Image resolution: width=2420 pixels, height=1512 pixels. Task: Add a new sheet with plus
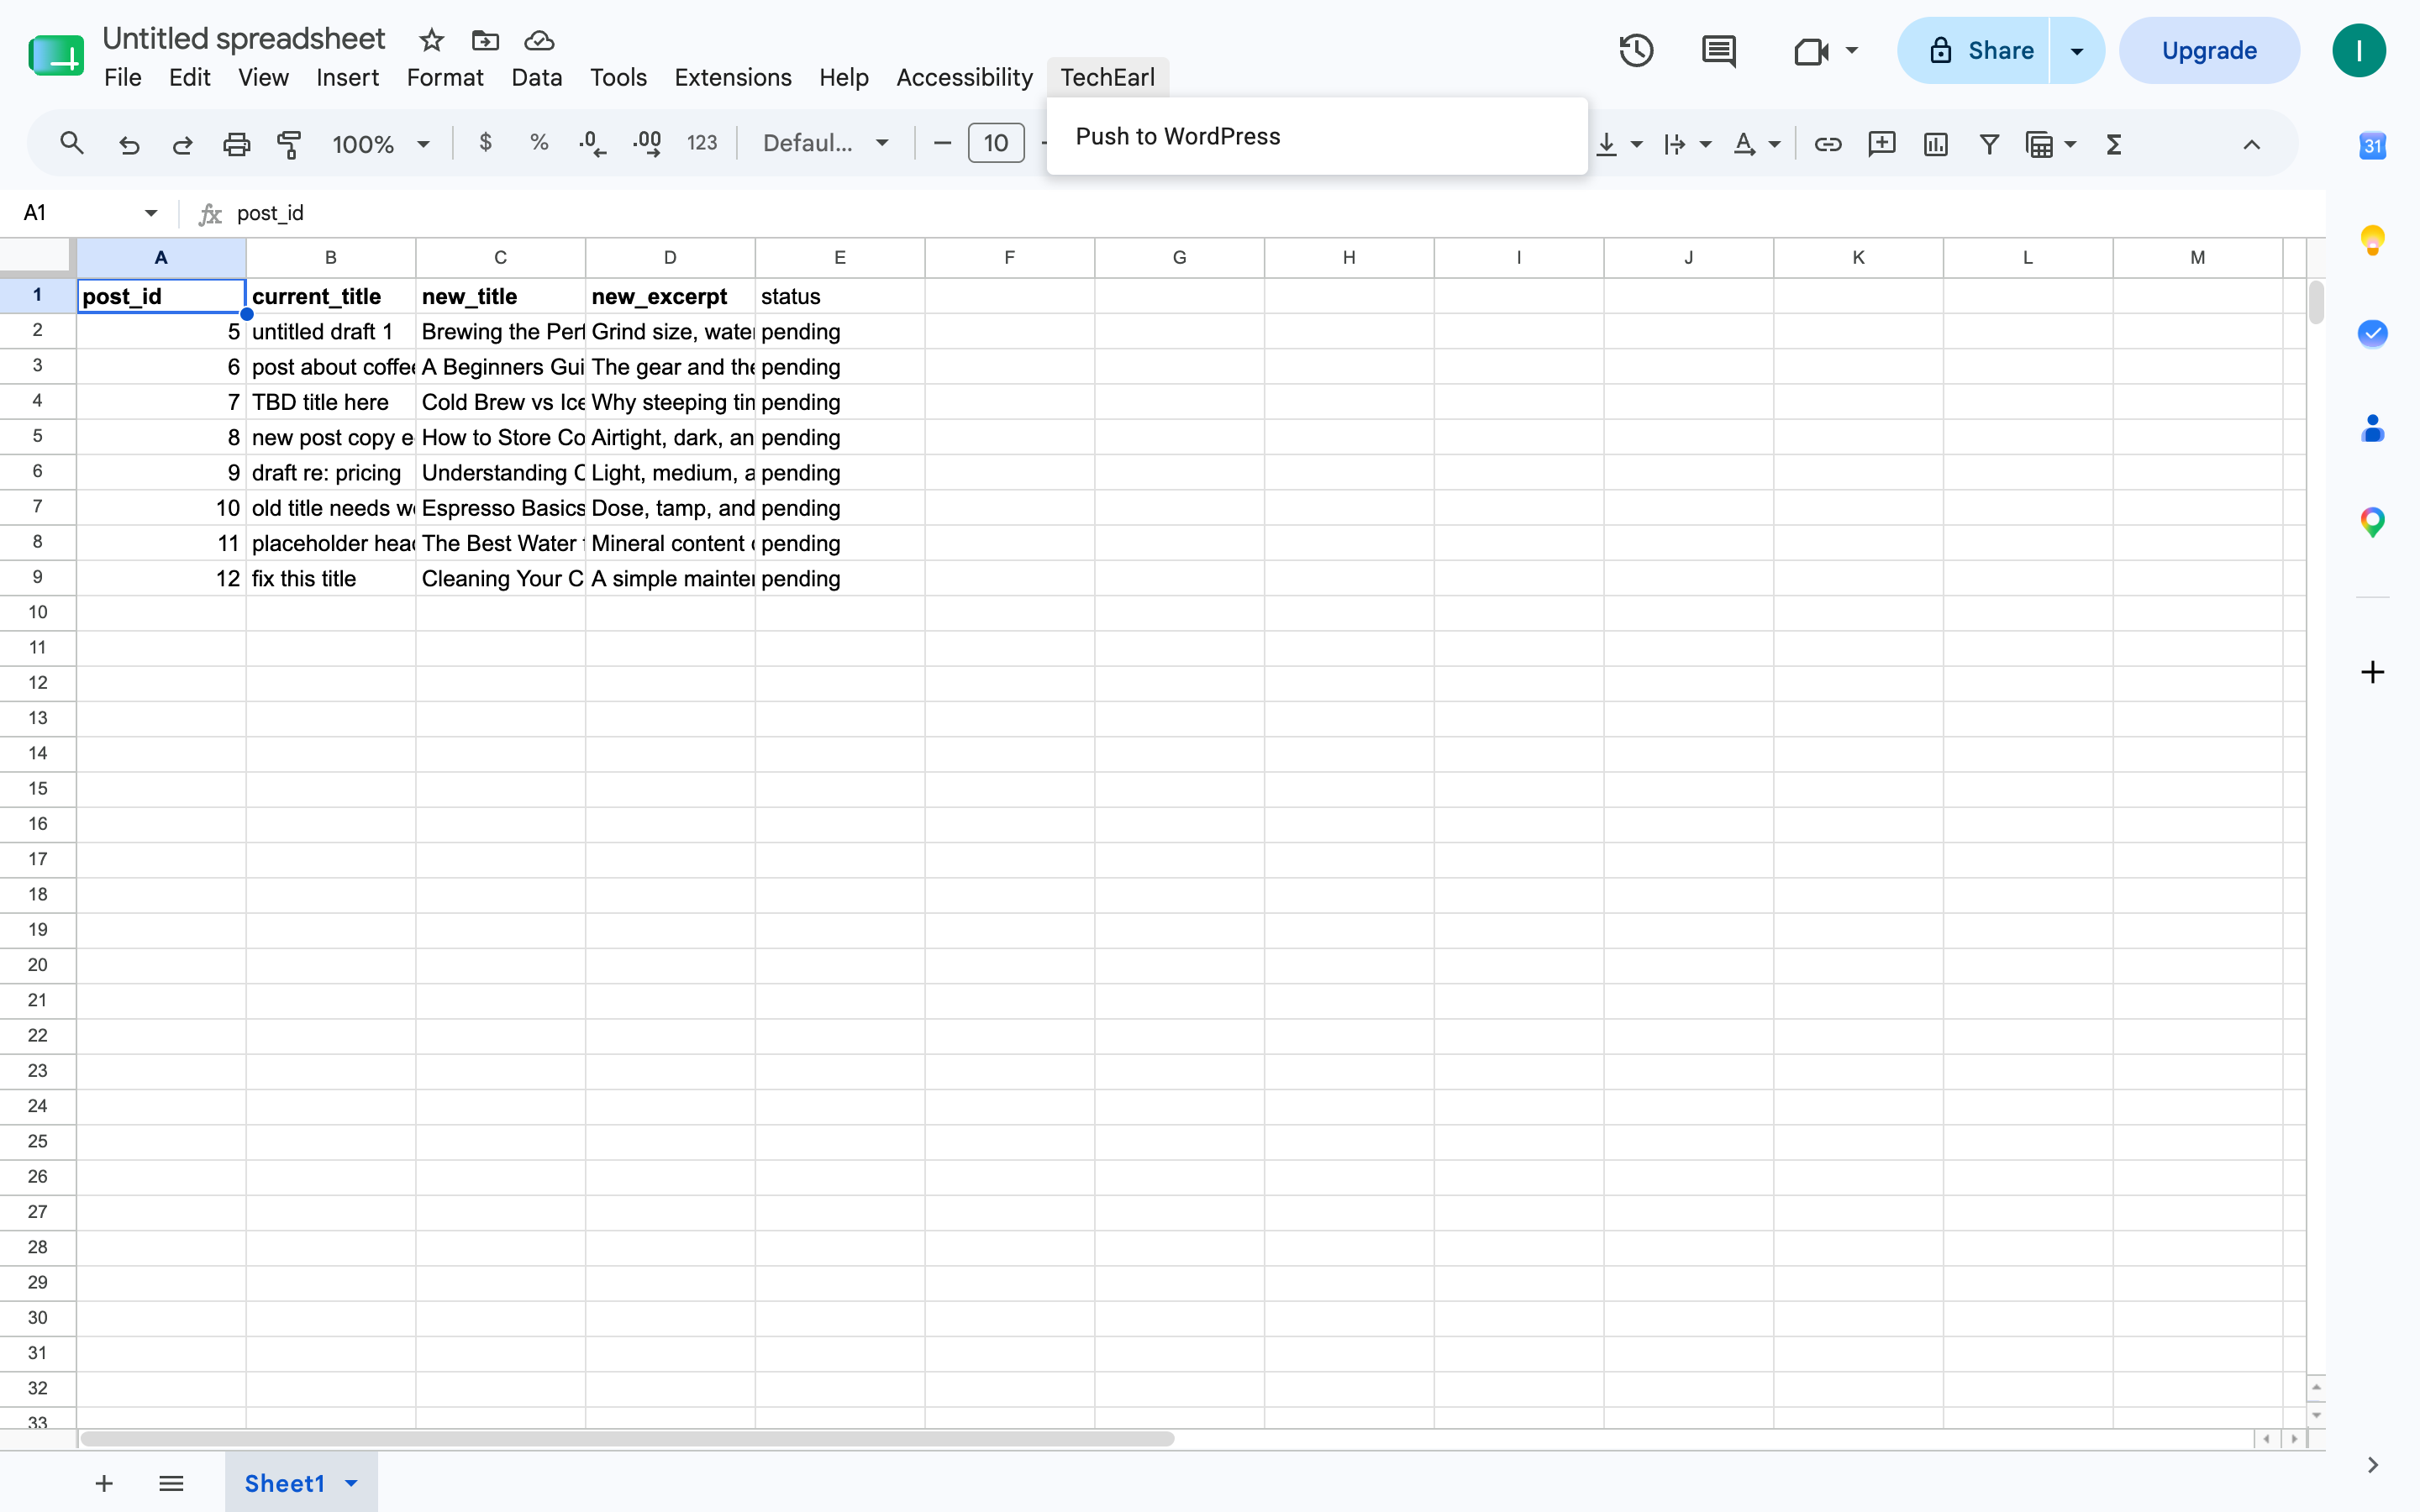click(104, 1483)
